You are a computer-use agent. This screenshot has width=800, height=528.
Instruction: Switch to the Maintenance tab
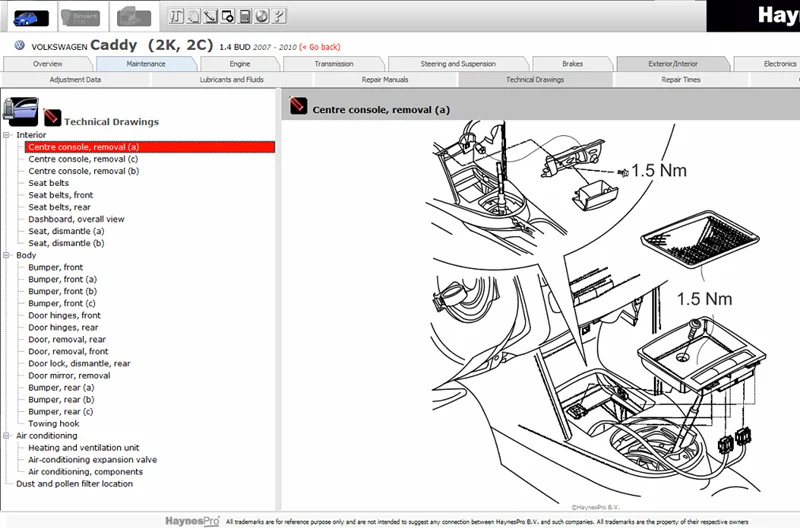(146, 64)
